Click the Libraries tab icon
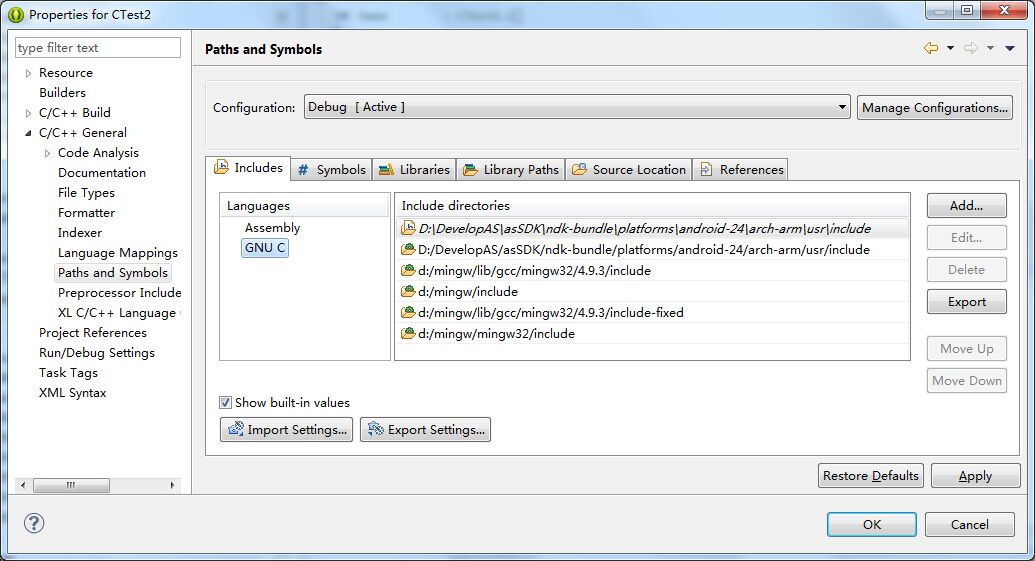This screenshot has height=561, width=1035. [386, 170]
